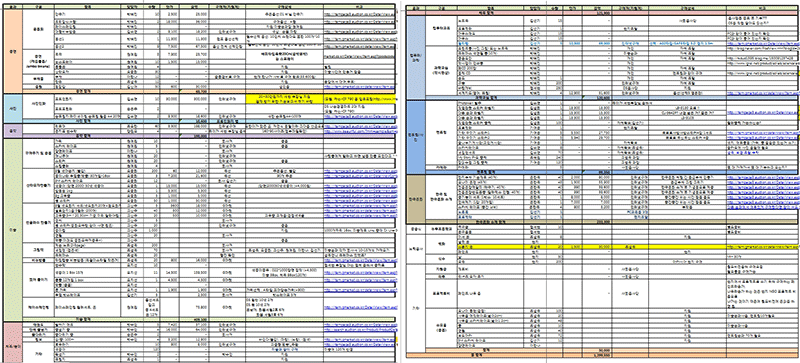800x363 pixels.
Task: Select the pink dotted category cell in left sheet
Action: click(13, 342)
